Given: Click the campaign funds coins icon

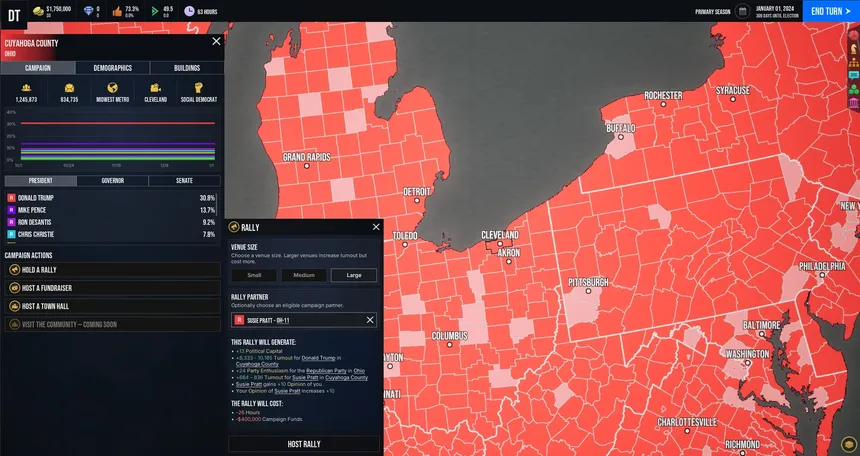Looking at the screenshot, I should click(38, 11).
